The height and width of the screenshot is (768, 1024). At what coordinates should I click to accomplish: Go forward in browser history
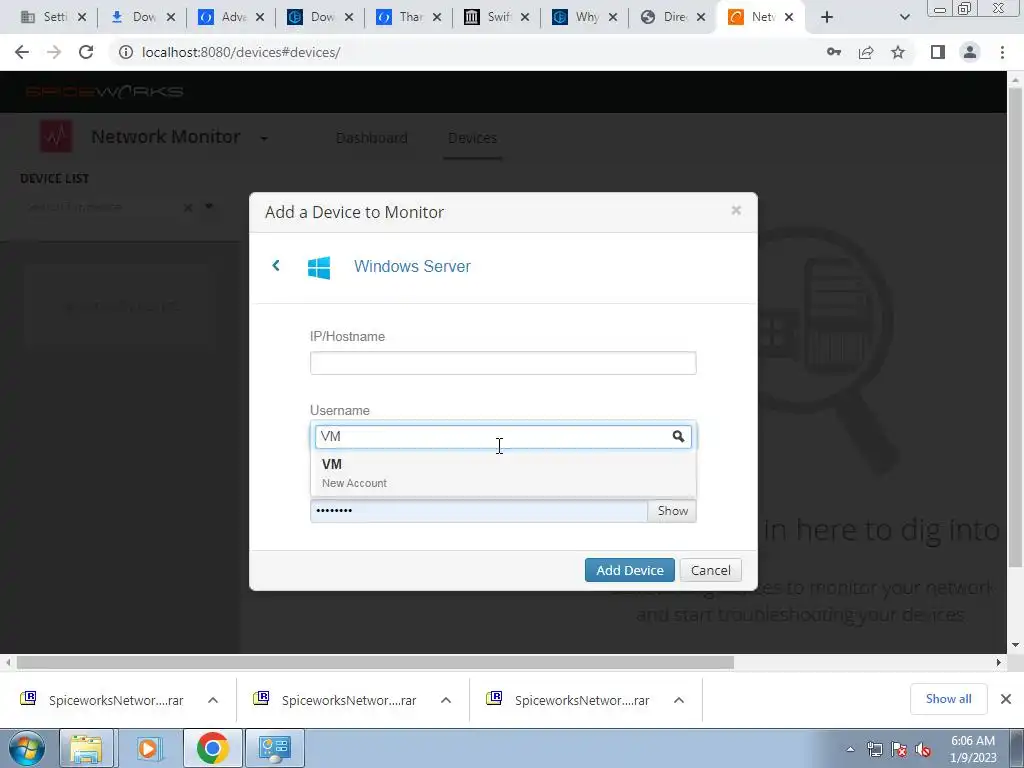(x=54, y=52)
